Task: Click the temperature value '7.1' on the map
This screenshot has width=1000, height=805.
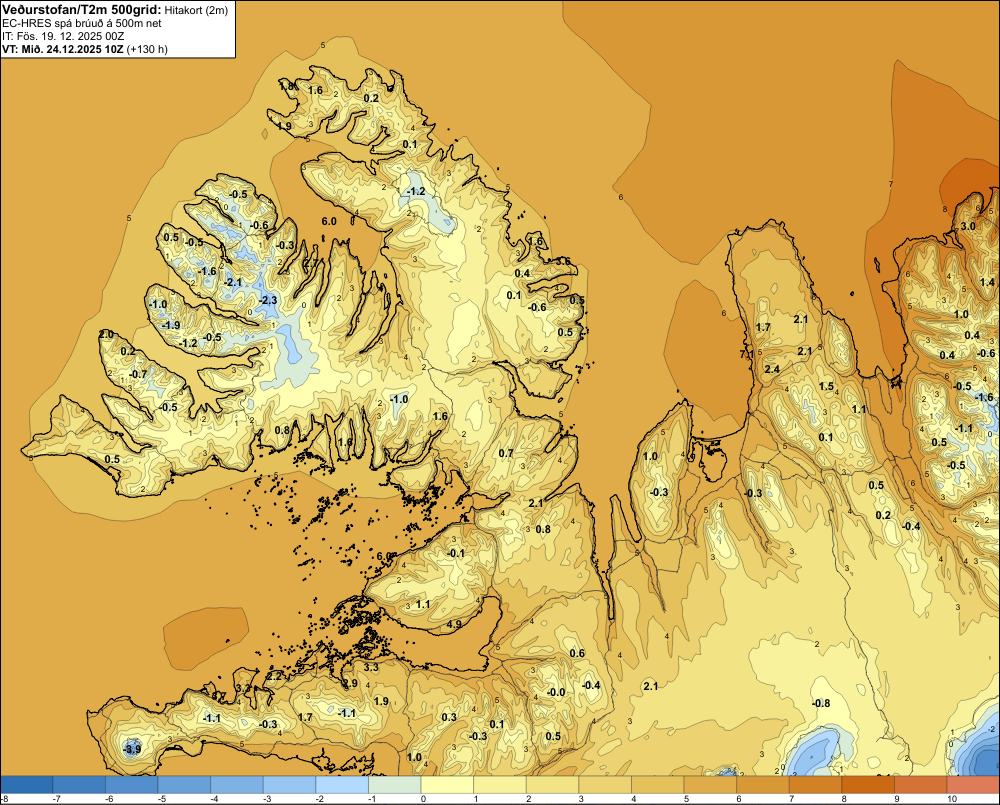Action: [746, 354]
